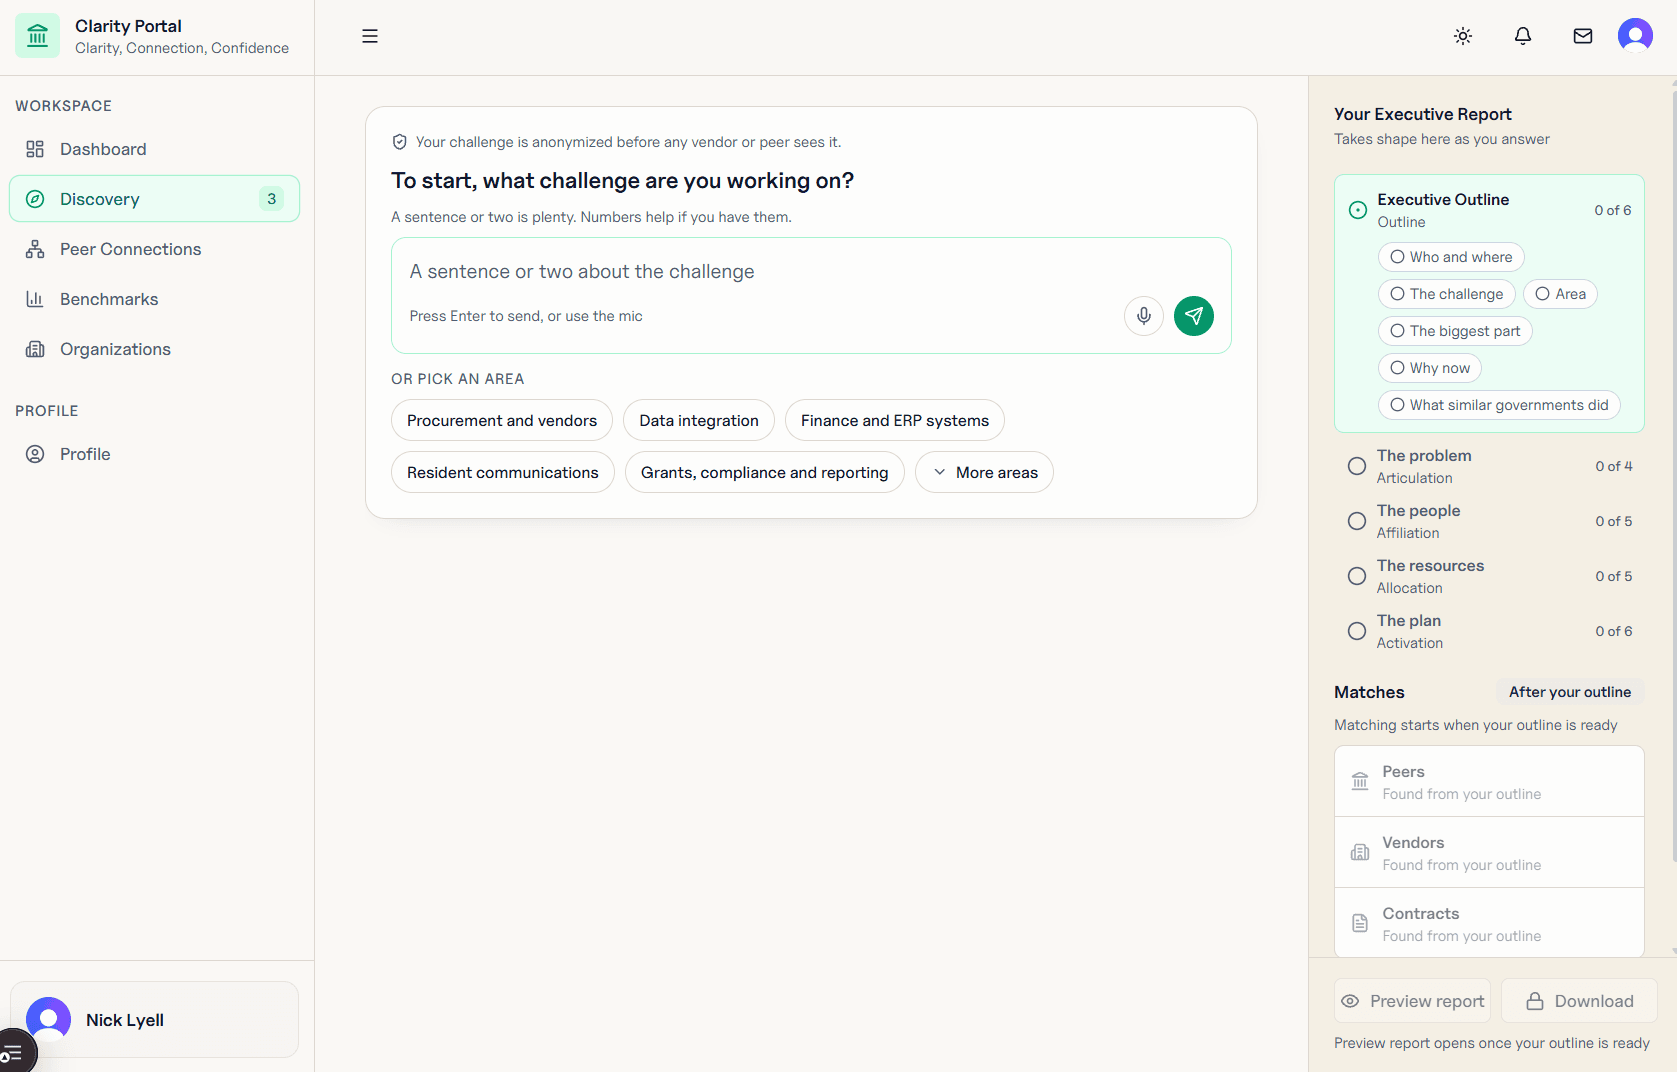Select 'What similar governments did' item
The image size is (1677, 1072).
pos(1499,405)
